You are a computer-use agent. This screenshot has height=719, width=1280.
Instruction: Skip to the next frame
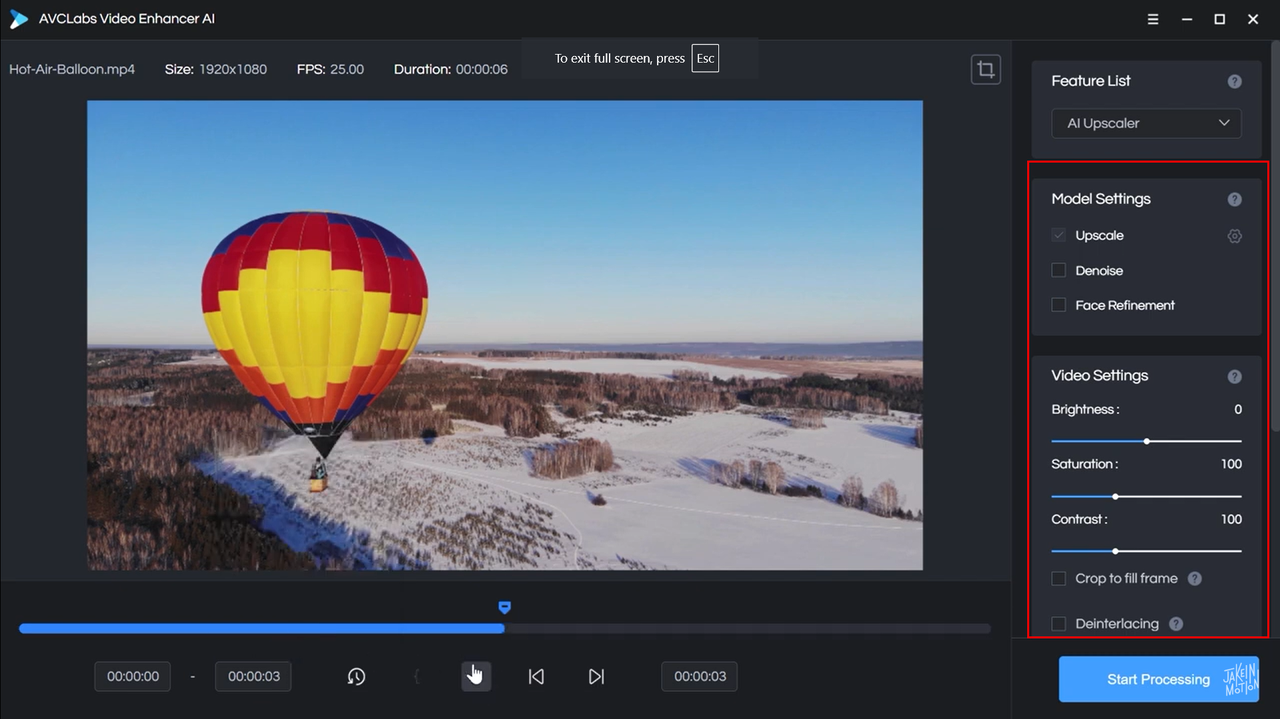(x=596, y=676)
